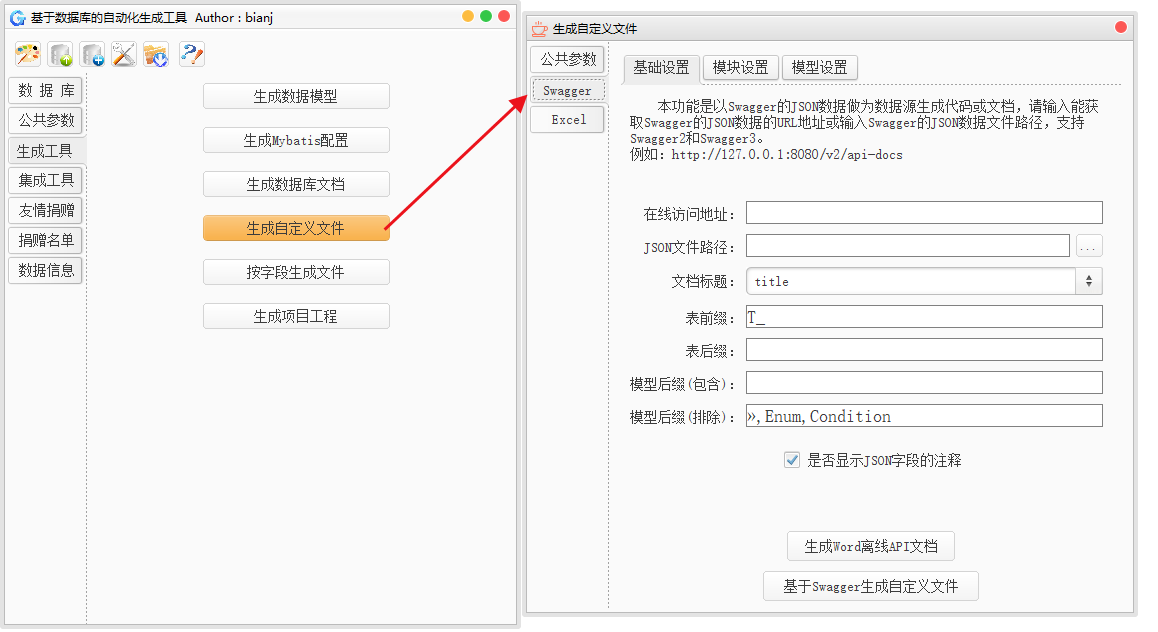The height and width of the screenshot is (632, 1158).
Task: Click 生成Word离线API文档 button
Action: tap(871, 547)
